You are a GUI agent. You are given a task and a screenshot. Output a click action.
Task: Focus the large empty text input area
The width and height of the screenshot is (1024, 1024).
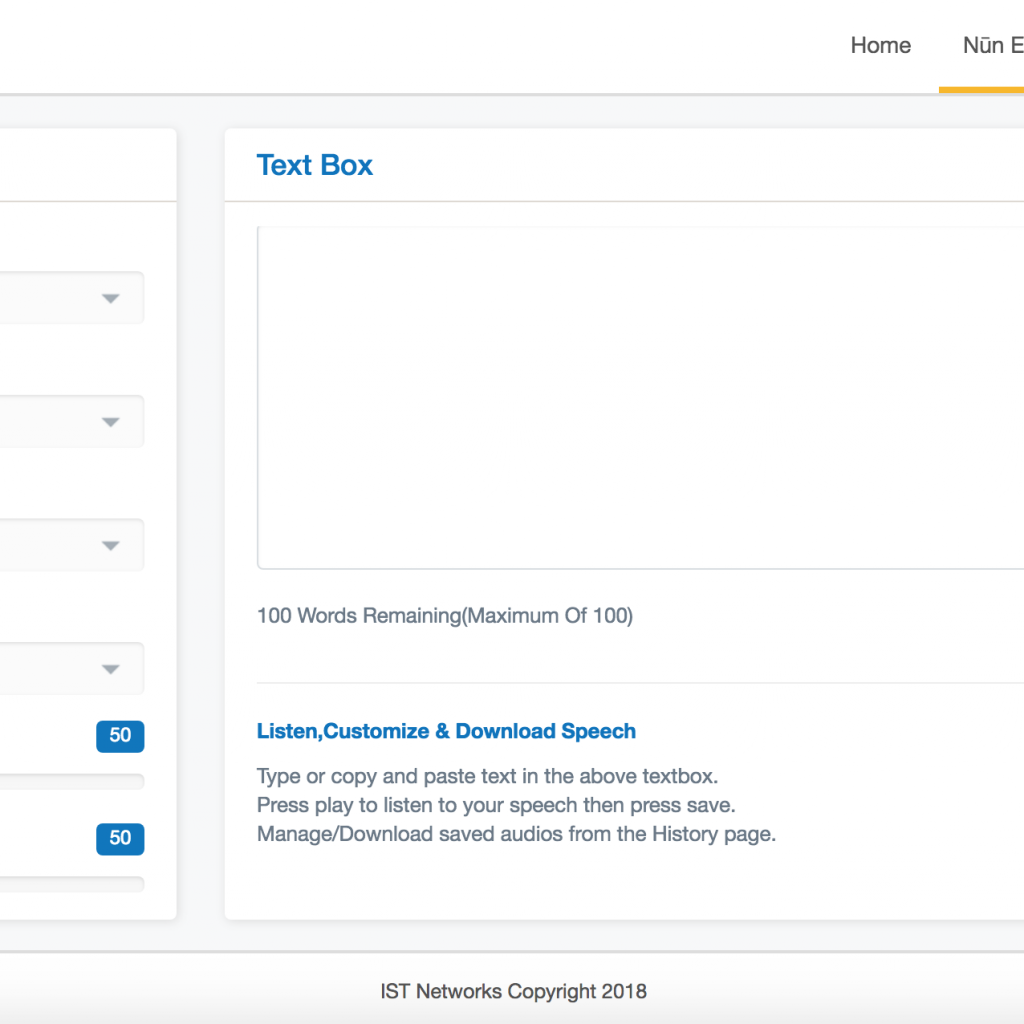click(640, 397)
